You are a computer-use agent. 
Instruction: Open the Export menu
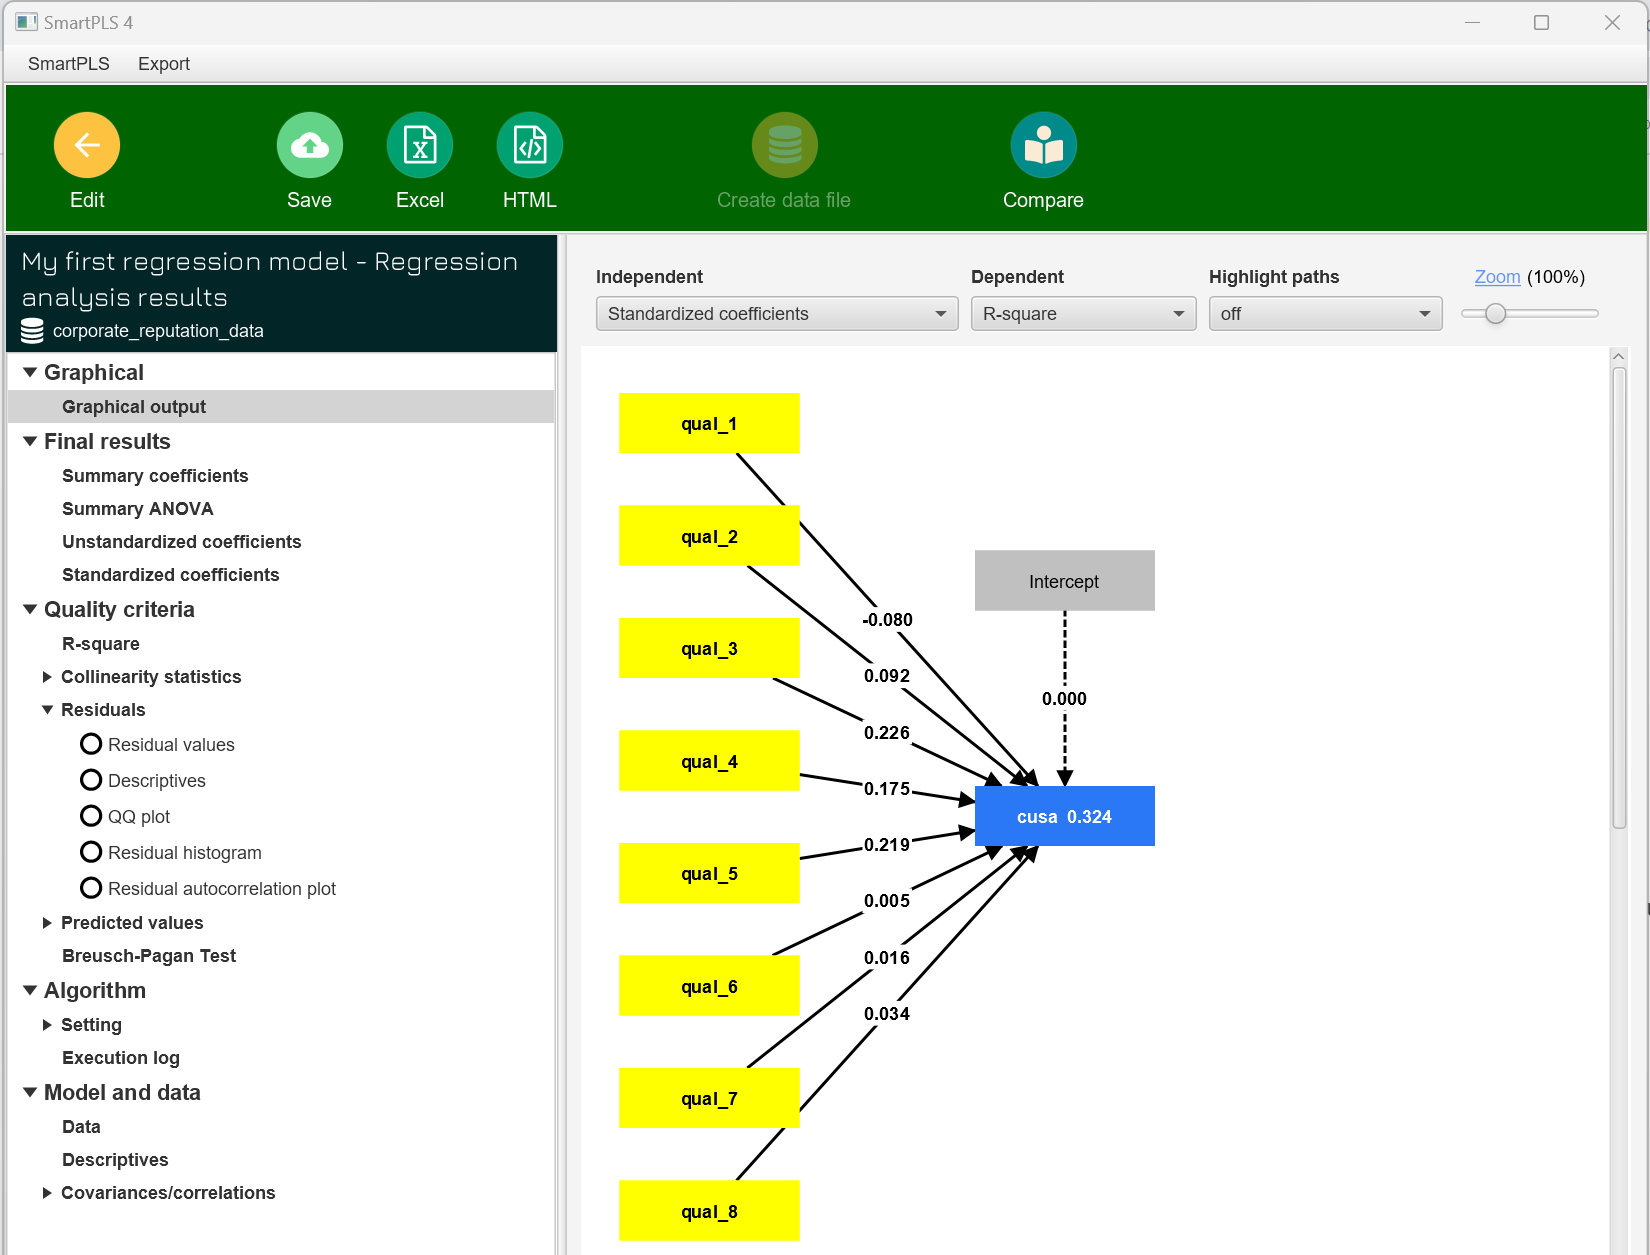tap(163, 64)
